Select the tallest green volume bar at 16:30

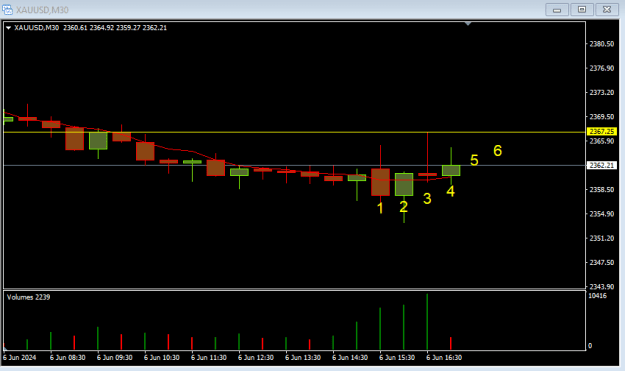pos(427,322)
